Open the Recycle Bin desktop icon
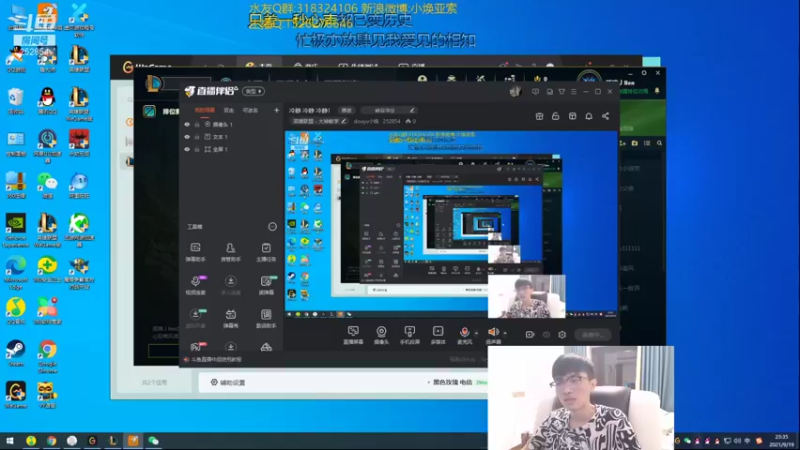The height and width of the screenshot is (450, 800). pyautogui.click(x=15, y=101)
